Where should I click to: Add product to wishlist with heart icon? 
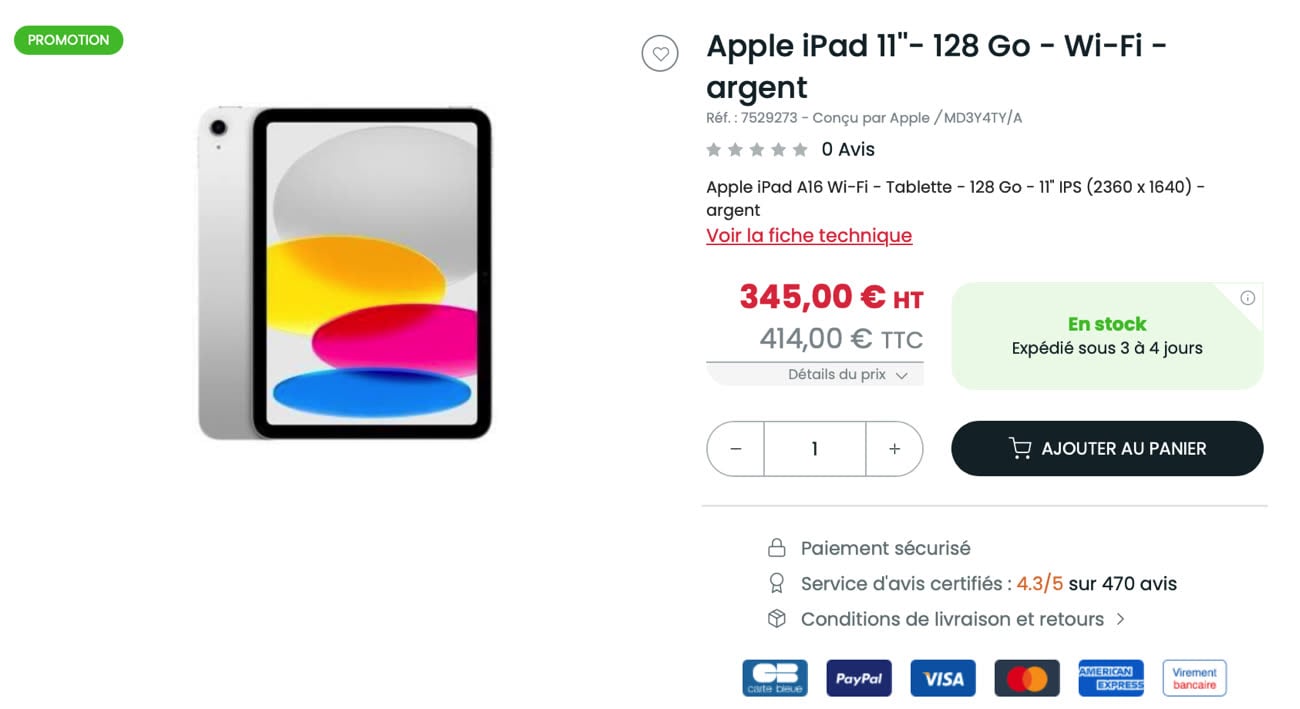pyautogui.click(x=660, y=53)
